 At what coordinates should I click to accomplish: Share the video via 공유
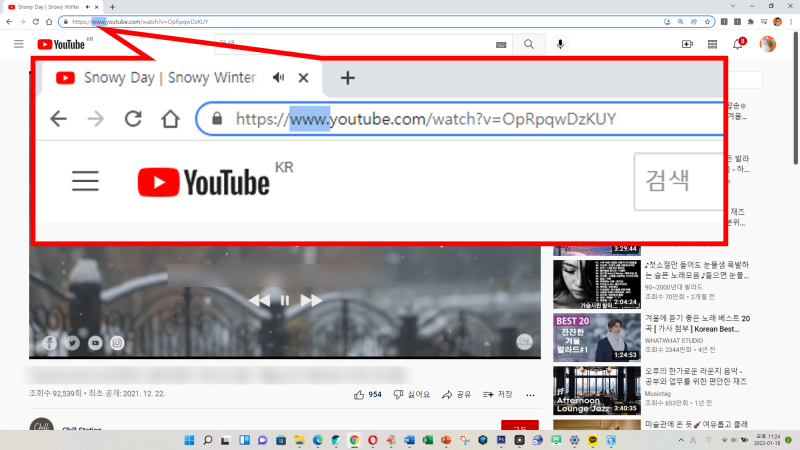click(456, 394)
